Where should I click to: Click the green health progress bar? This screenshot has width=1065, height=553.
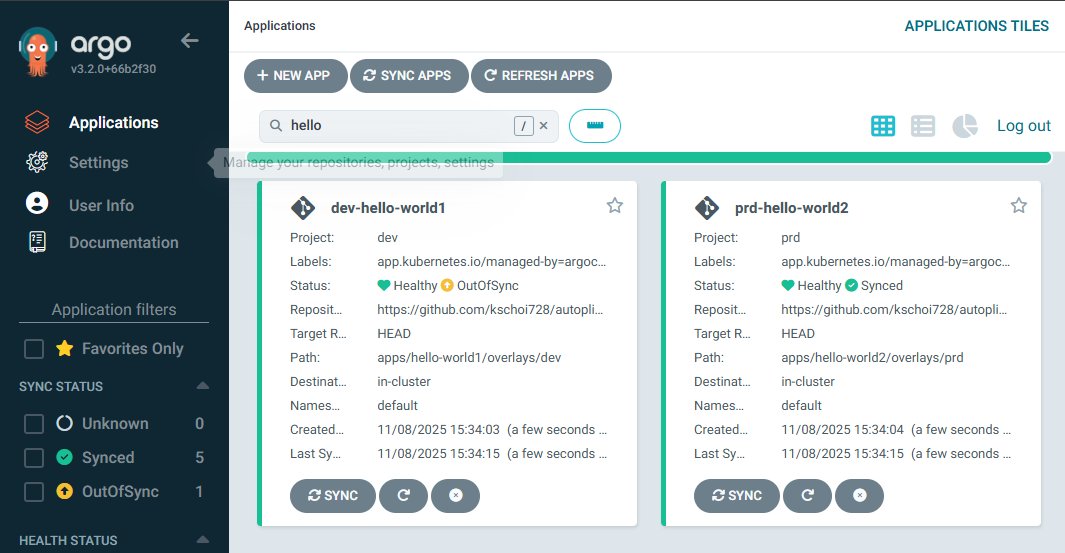point(649,158)
